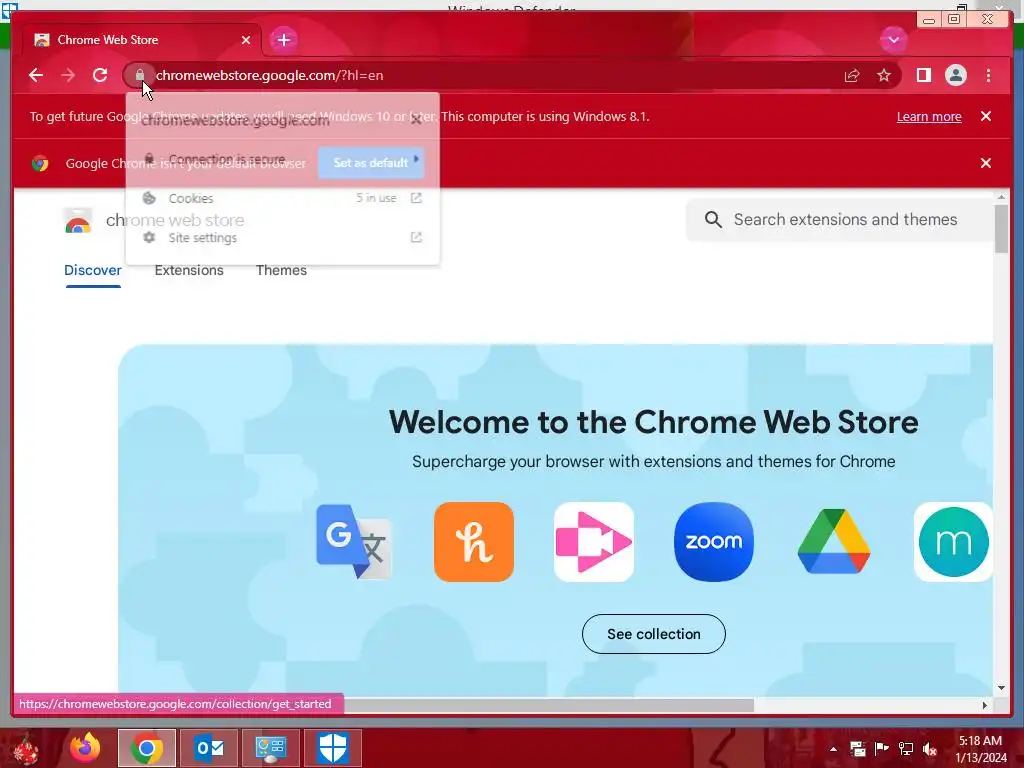The image size is (1024, 768).
Task: Open the Honey extension icon
Action: click(473, 541)
